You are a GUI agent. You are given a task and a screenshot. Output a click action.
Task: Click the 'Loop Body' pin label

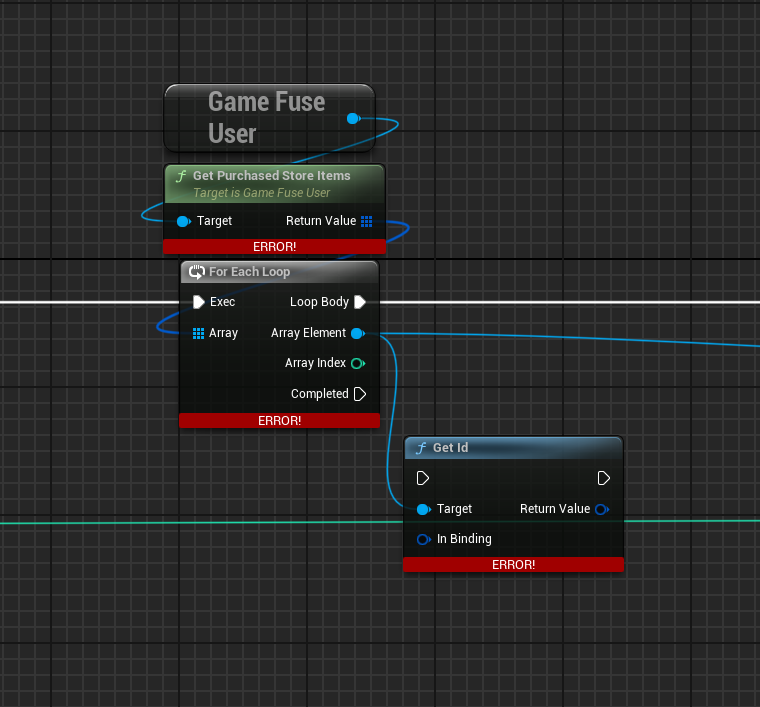(x=319, y=302)
